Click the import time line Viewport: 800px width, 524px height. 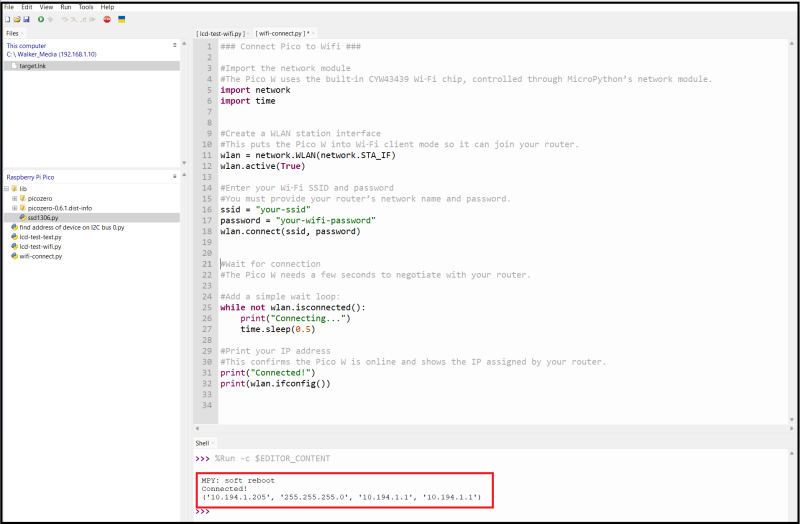coord(248,101)
